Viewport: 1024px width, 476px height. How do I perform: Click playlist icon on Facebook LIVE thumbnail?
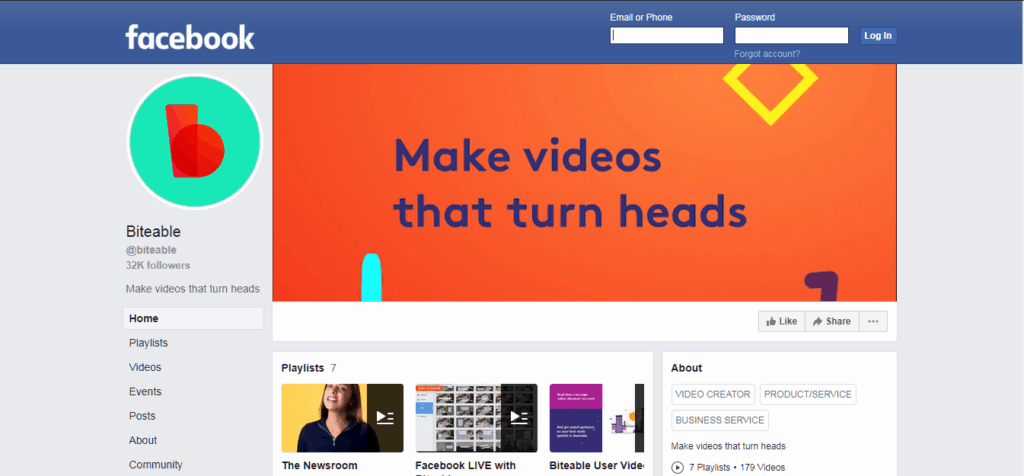(x=519, y=418)
